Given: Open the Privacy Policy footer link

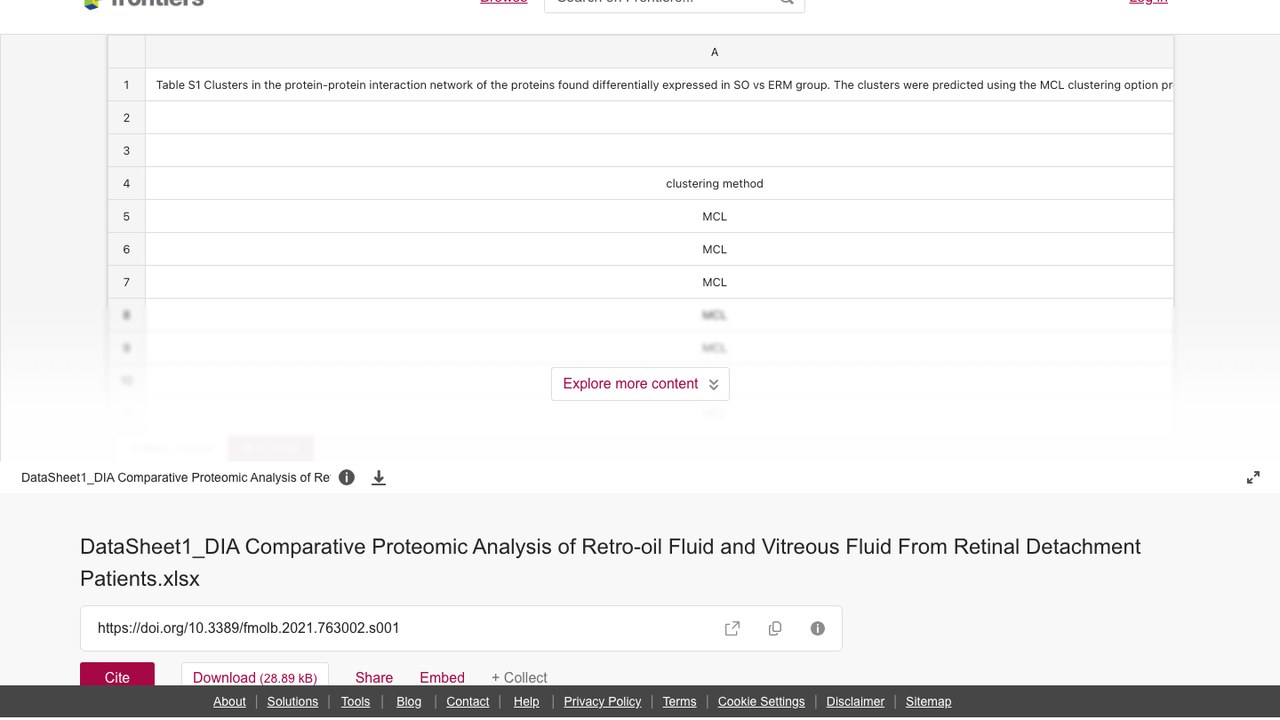Looking at the screenshot, I should point(602,702).
